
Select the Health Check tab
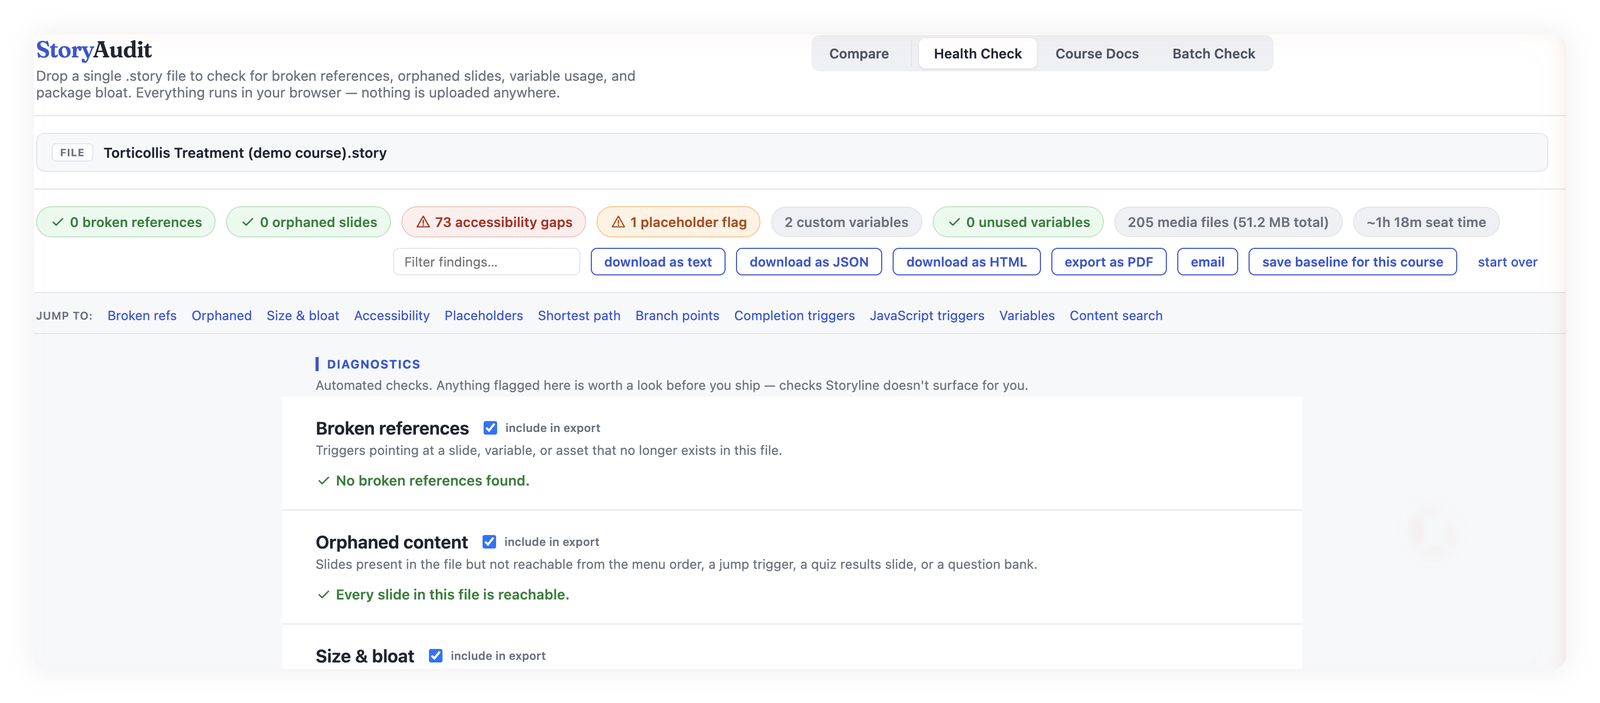pos(977,53)
